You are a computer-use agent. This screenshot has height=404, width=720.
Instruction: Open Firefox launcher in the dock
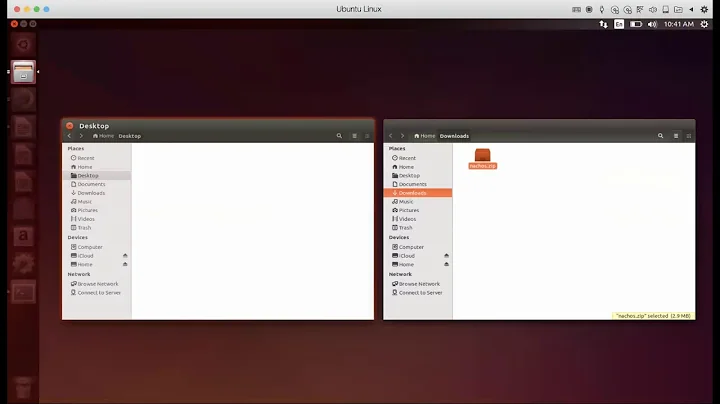(23, 99)
